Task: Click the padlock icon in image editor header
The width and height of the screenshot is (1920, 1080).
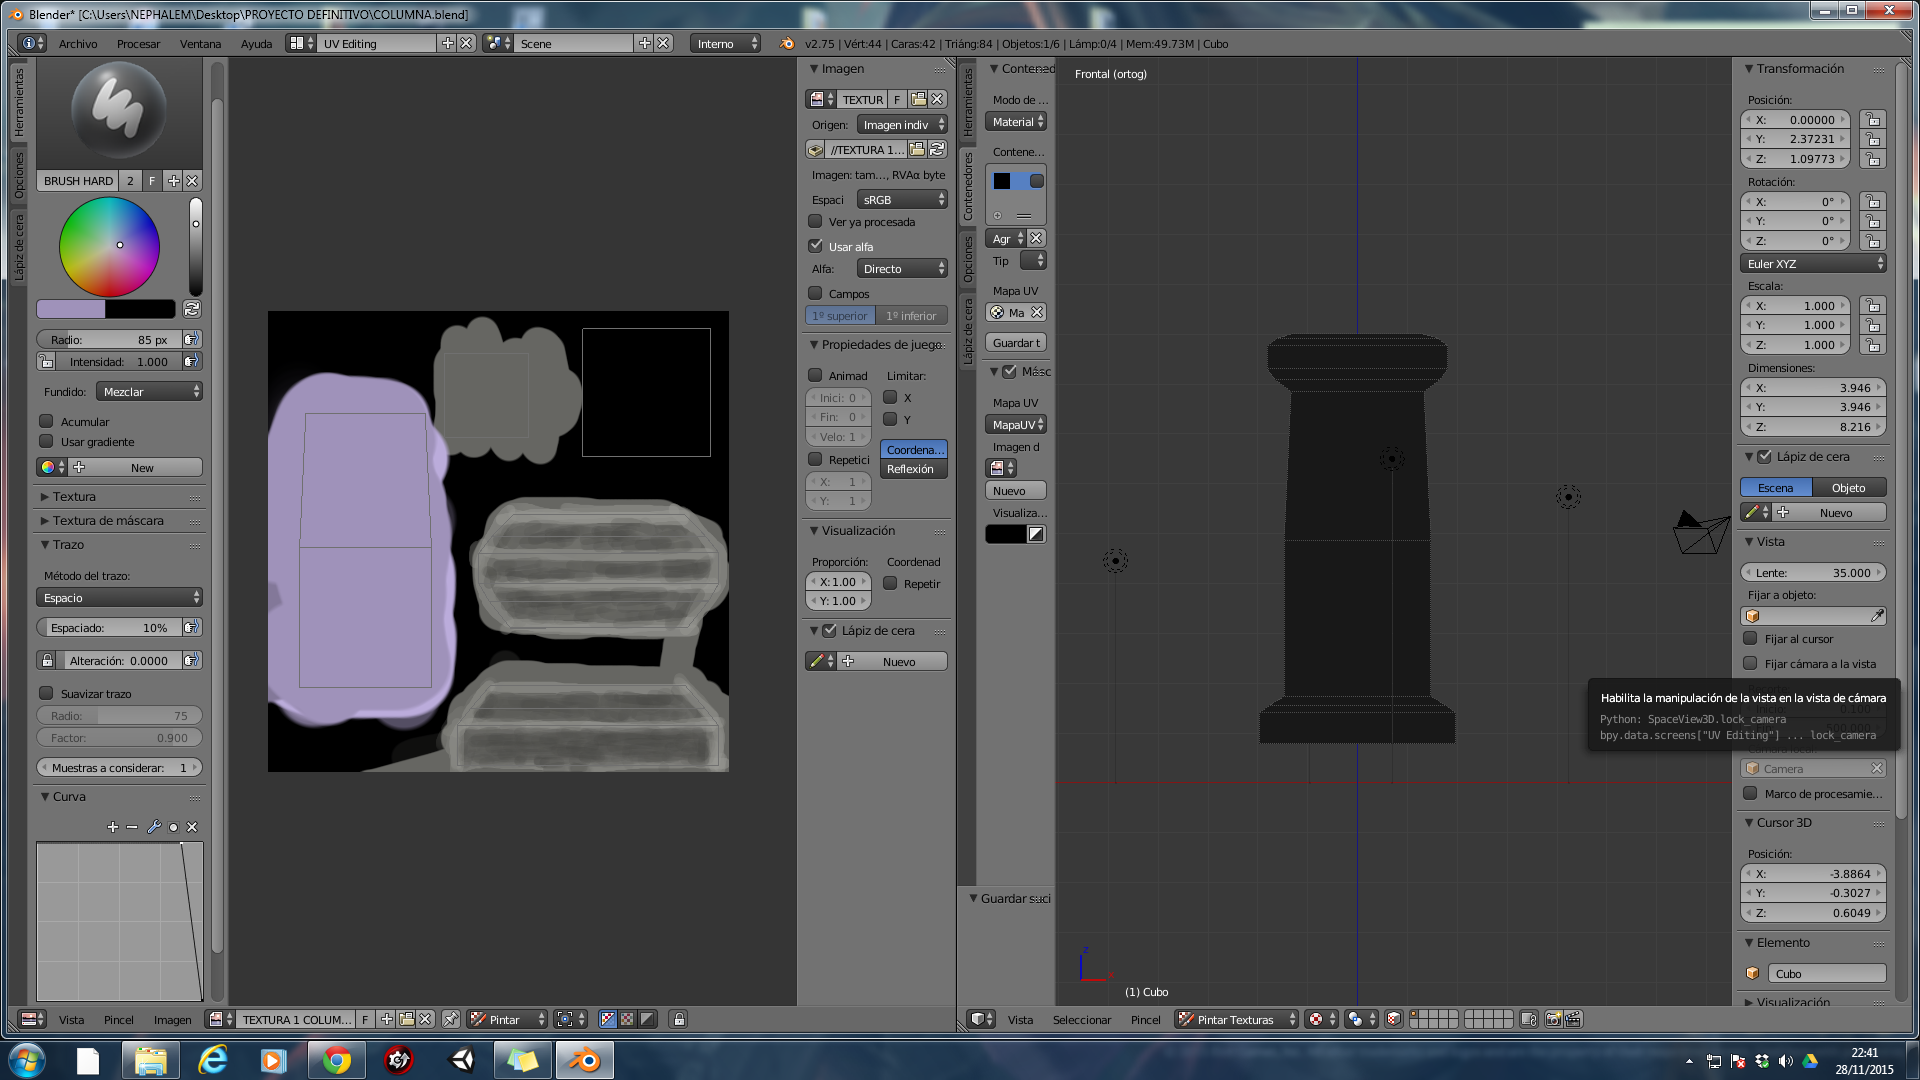Action: pyautogui.click(x=679, y=1019)
